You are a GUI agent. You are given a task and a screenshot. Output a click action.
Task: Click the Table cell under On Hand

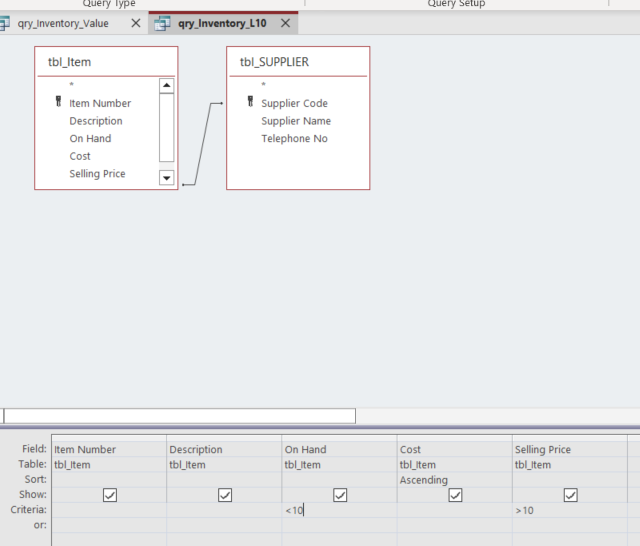(x=339, y=464)
